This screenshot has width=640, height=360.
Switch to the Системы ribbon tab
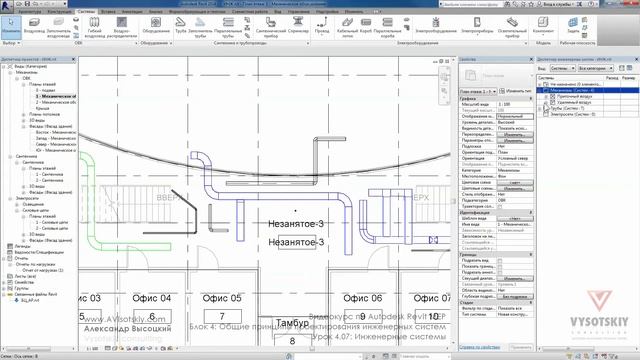pos(86,11)
